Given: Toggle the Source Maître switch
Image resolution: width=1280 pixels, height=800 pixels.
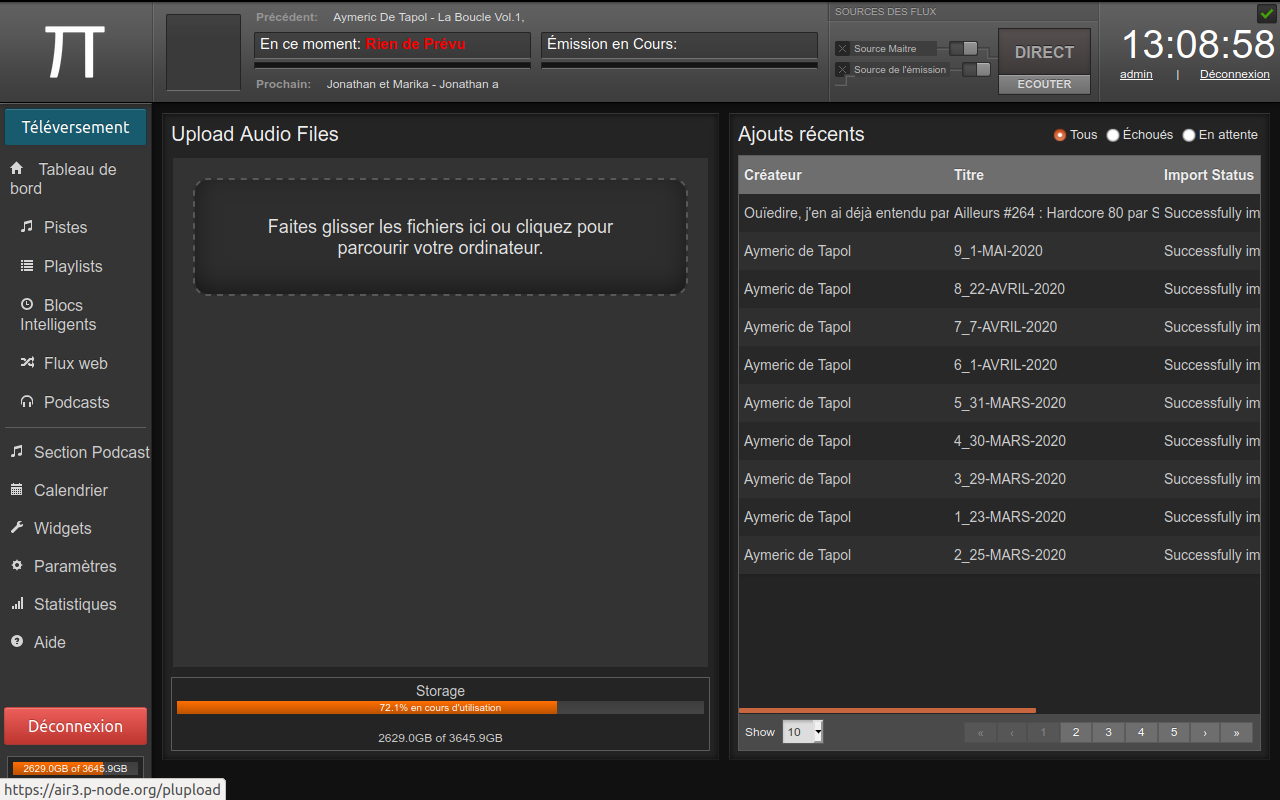Looking at the screenshot, I should [963, 48].
